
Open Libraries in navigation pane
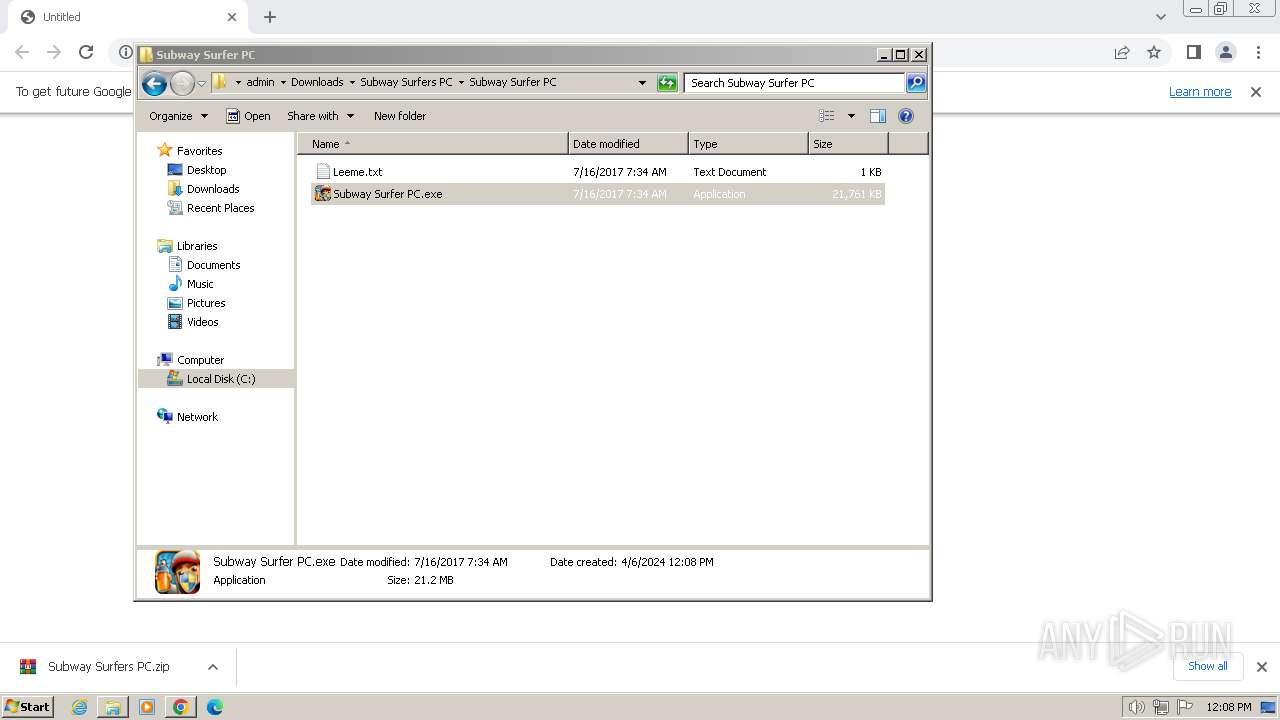pyautogui.click(x=197, y=246)
